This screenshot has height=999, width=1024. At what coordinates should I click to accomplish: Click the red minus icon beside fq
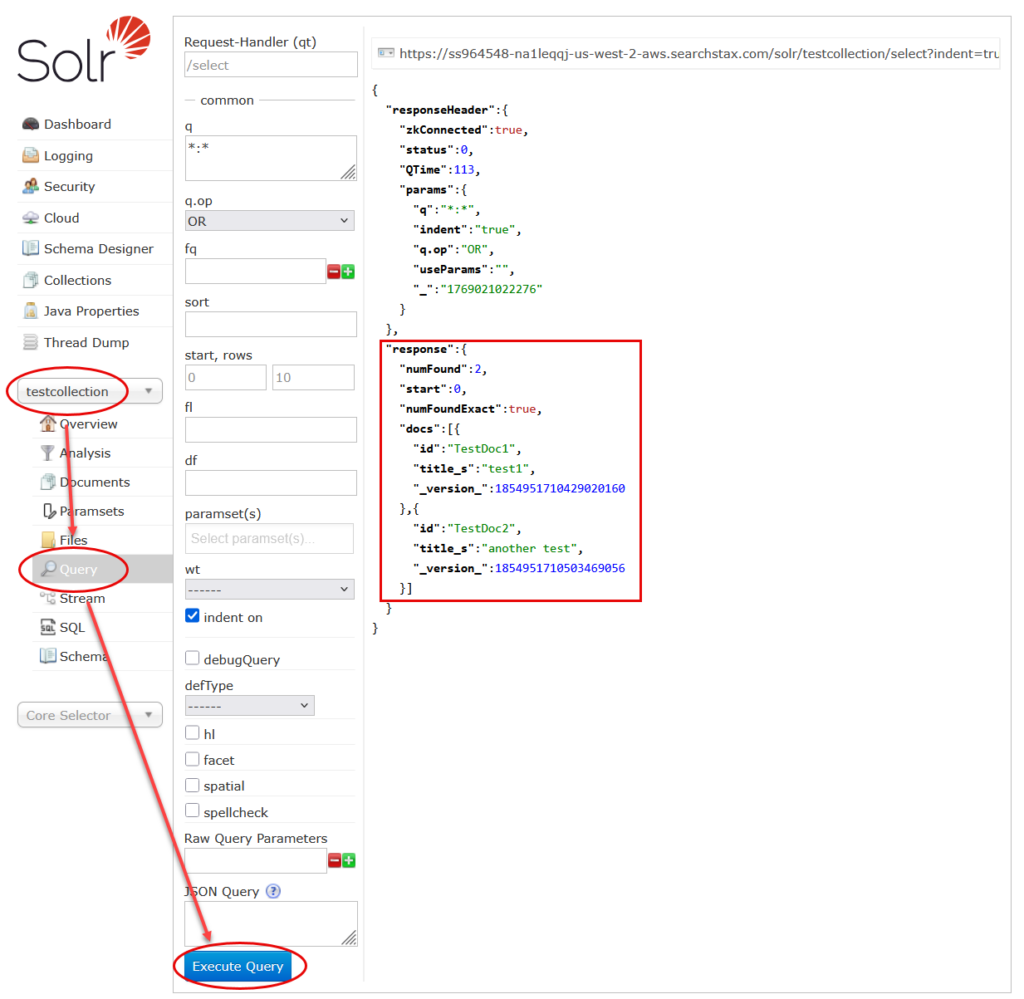pos(334,272)
